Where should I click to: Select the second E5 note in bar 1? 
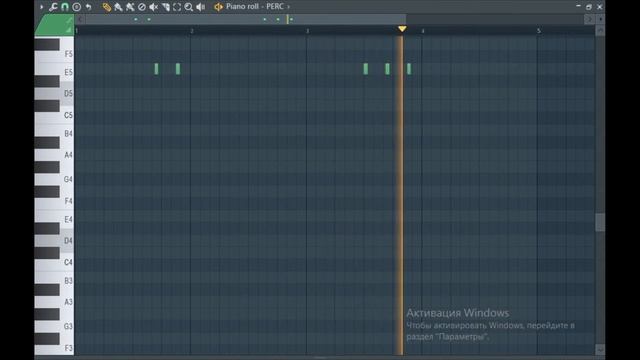point(178,69)
